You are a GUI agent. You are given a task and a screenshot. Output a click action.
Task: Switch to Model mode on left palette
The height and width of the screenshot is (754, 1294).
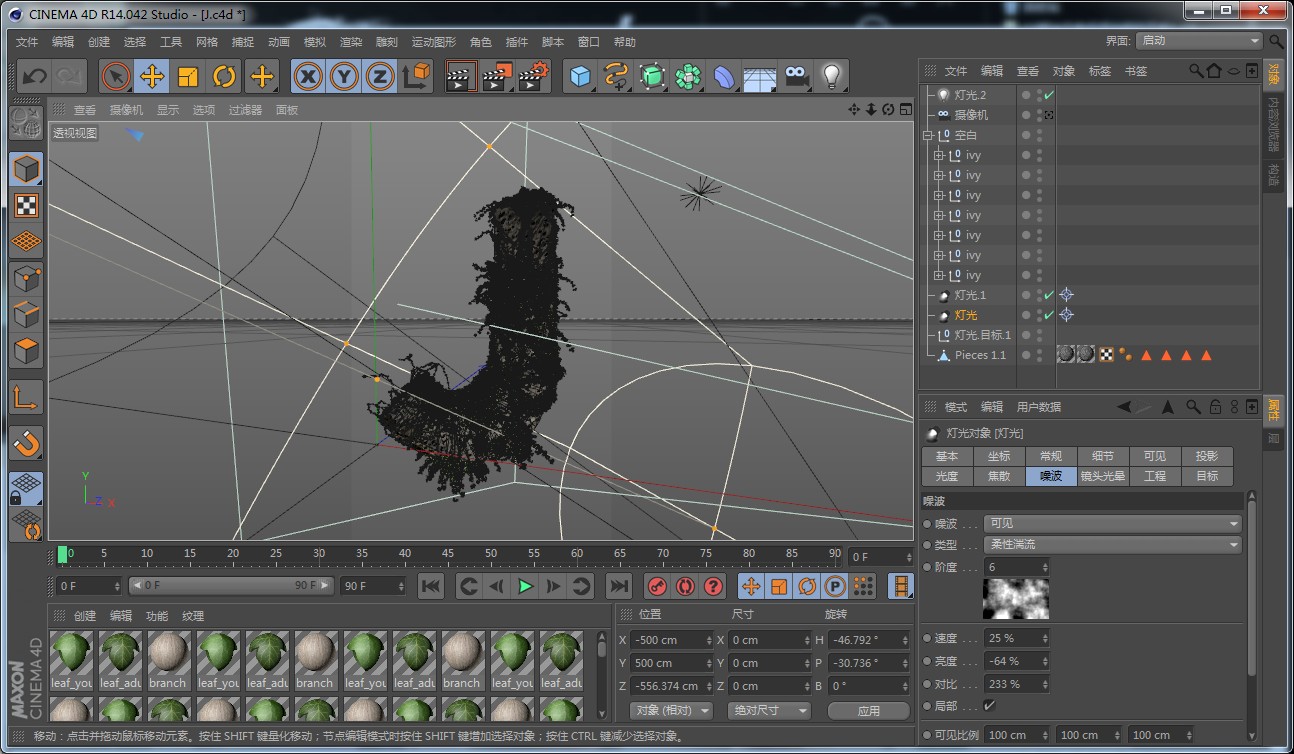[x=26, y=169]
